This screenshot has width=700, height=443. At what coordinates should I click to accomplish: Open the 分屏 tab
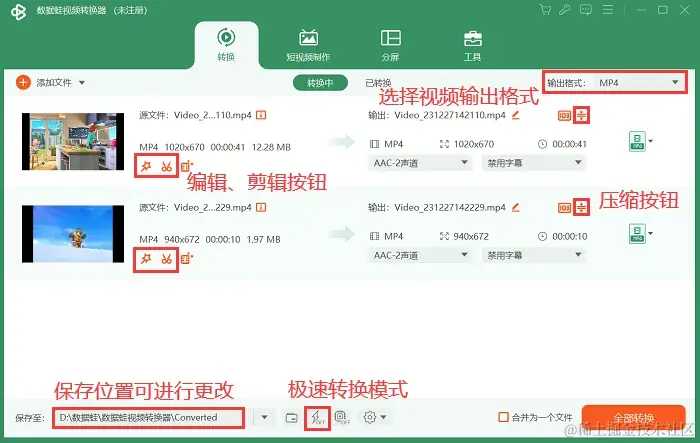coord(390,45)
